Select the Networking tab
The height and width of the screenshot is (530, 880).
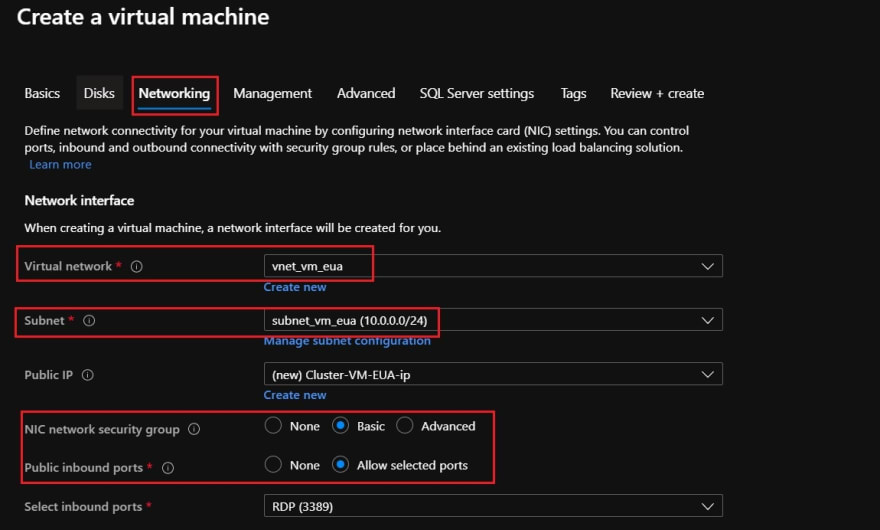175,94
